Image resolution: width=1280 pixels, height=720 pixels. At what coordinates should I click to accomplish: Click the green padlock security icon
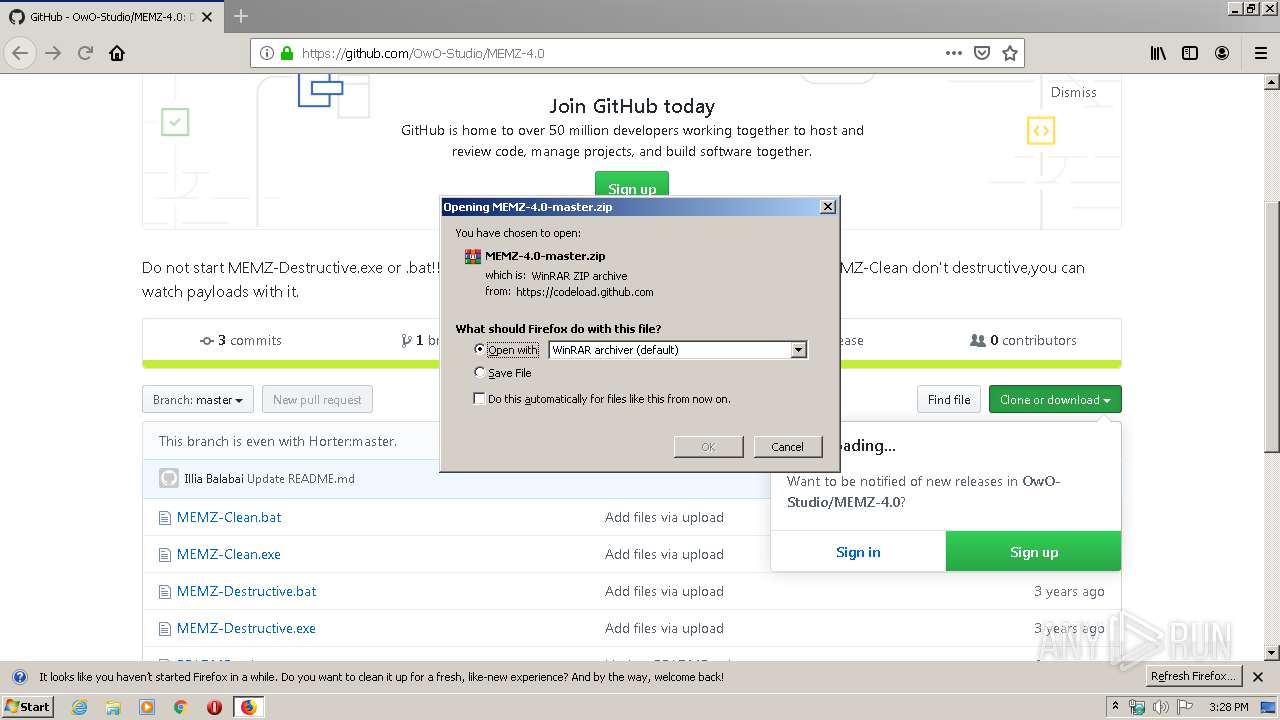(287, 53)
